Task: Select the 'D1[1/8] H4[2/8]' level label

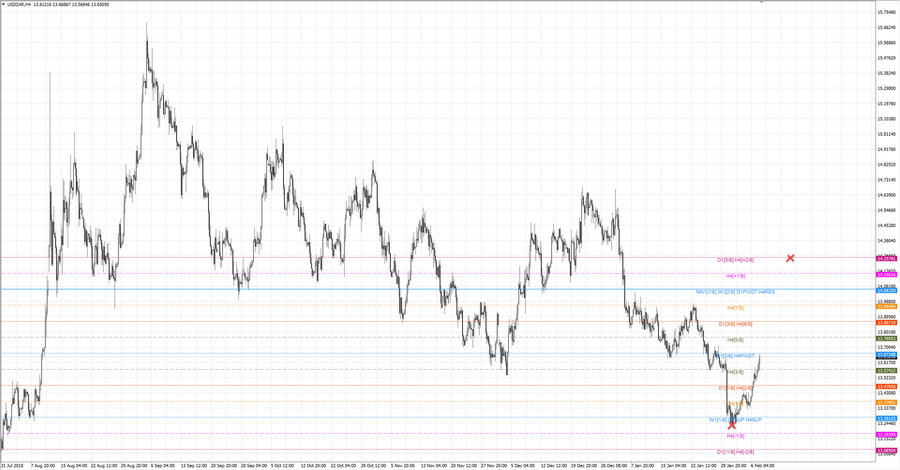Action: pos(735,388)
